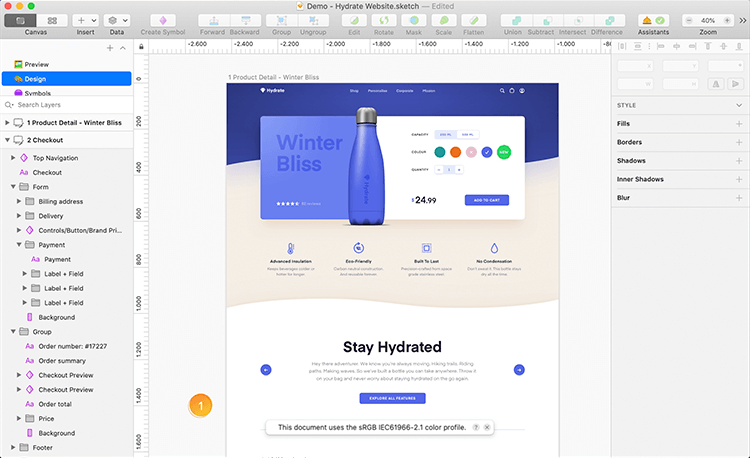Expand the Billing address group
The image size is (750, 458).
pyautogui.click(x=19, y=201)
